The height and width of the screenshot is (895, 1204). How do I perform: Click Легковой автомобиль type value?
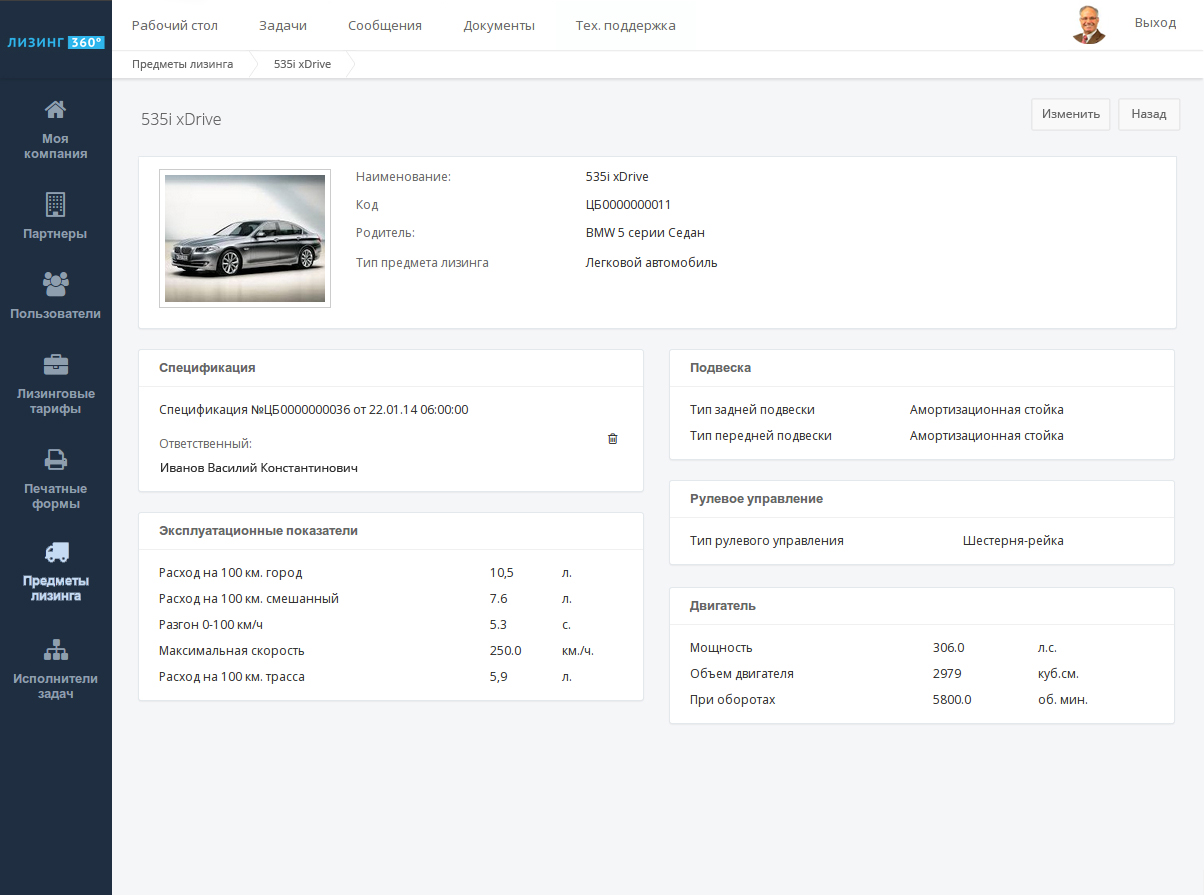pos(651,263)
